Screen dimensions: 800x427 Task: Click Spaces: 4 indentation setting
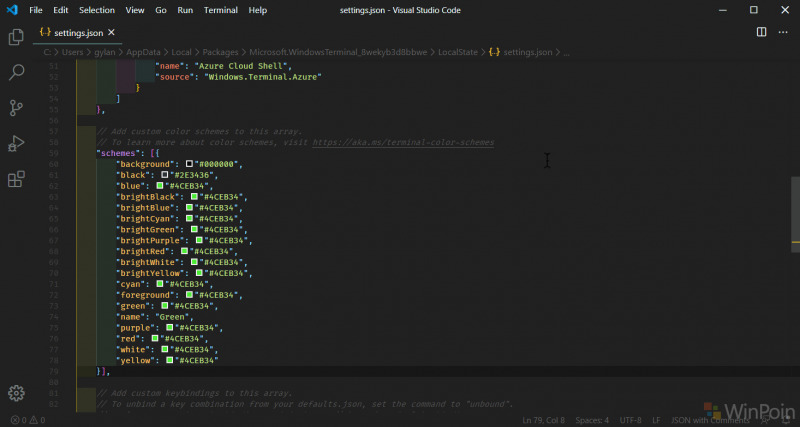tap(592, 420)
